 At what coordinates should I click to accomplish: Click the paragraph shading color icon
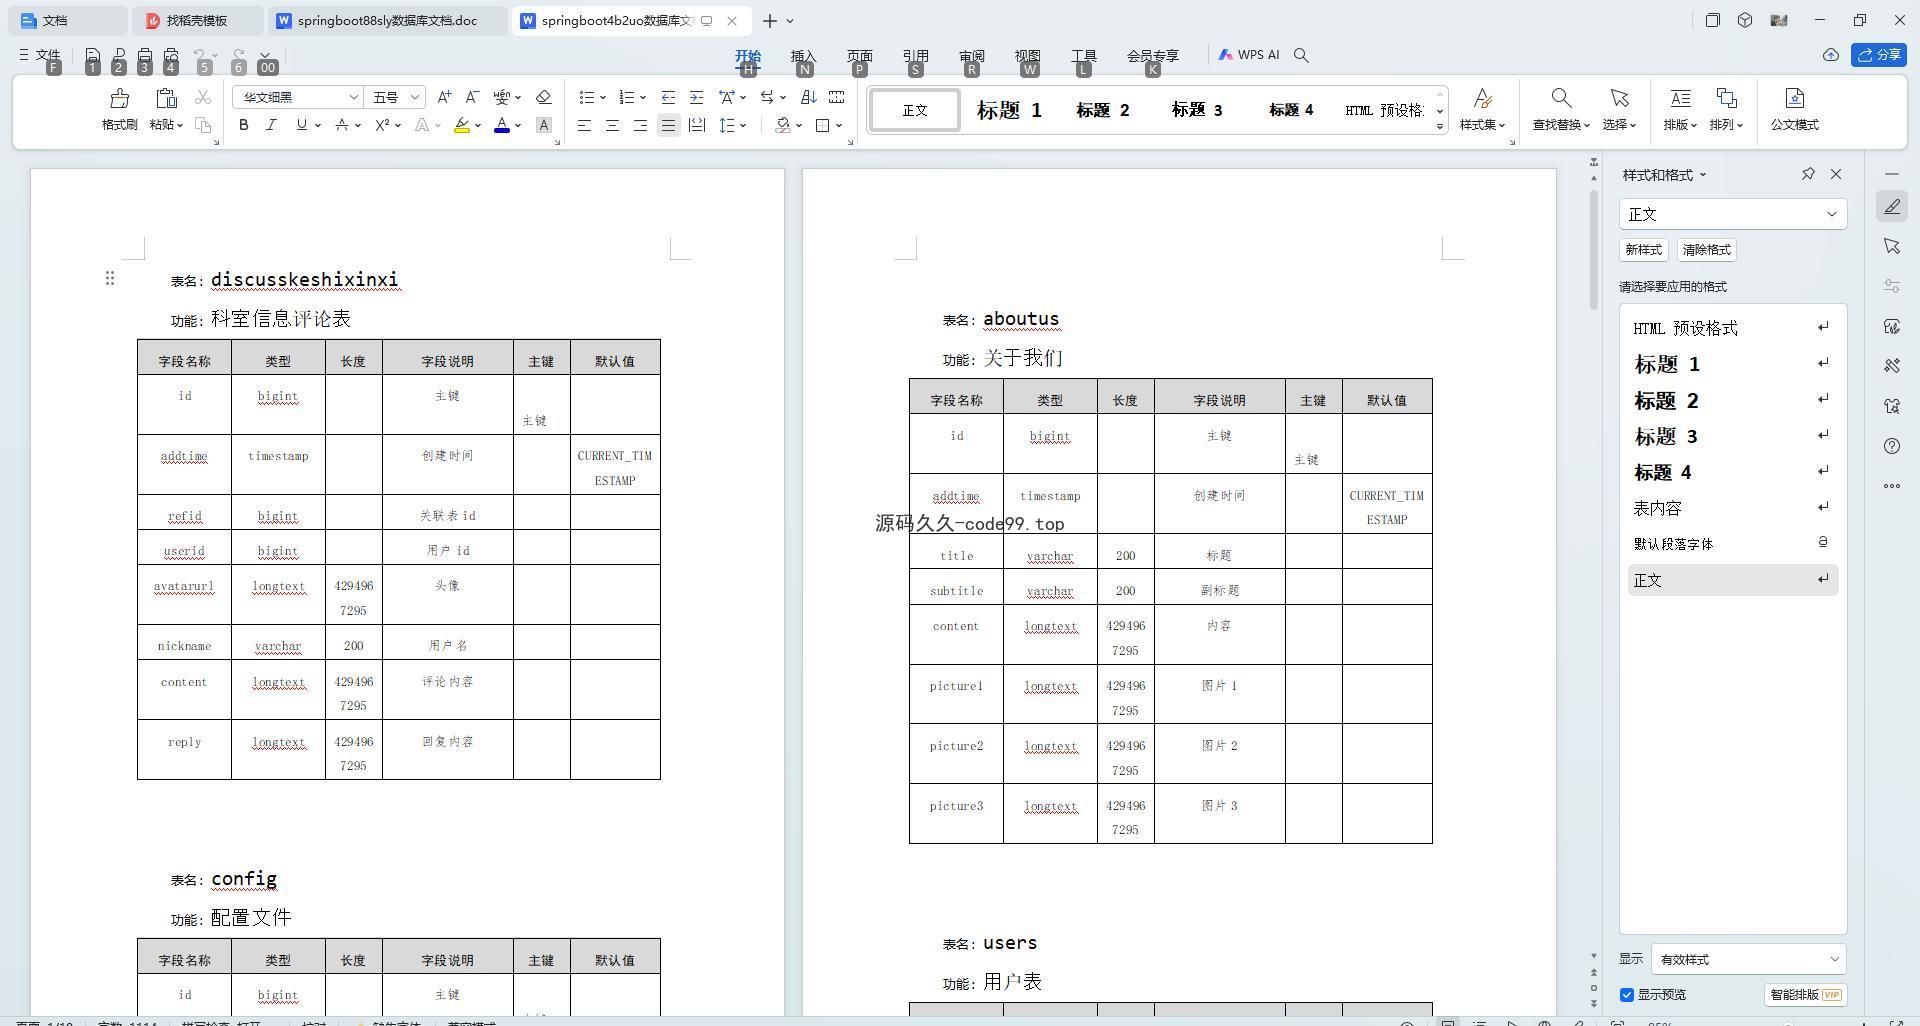tap(783, 125)
